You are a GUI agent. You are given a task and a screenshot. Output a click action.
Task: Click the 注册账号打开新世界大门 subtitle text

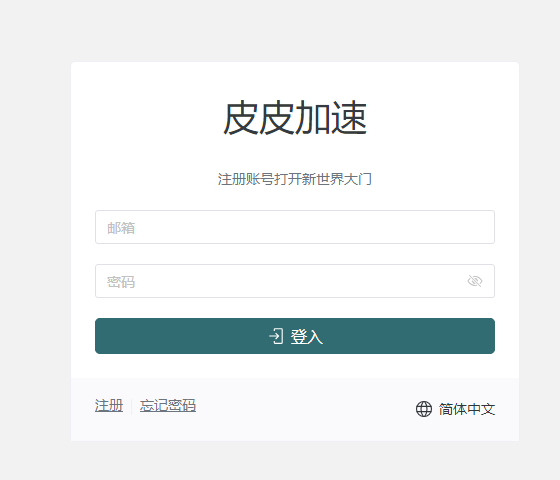coord(295,179)
